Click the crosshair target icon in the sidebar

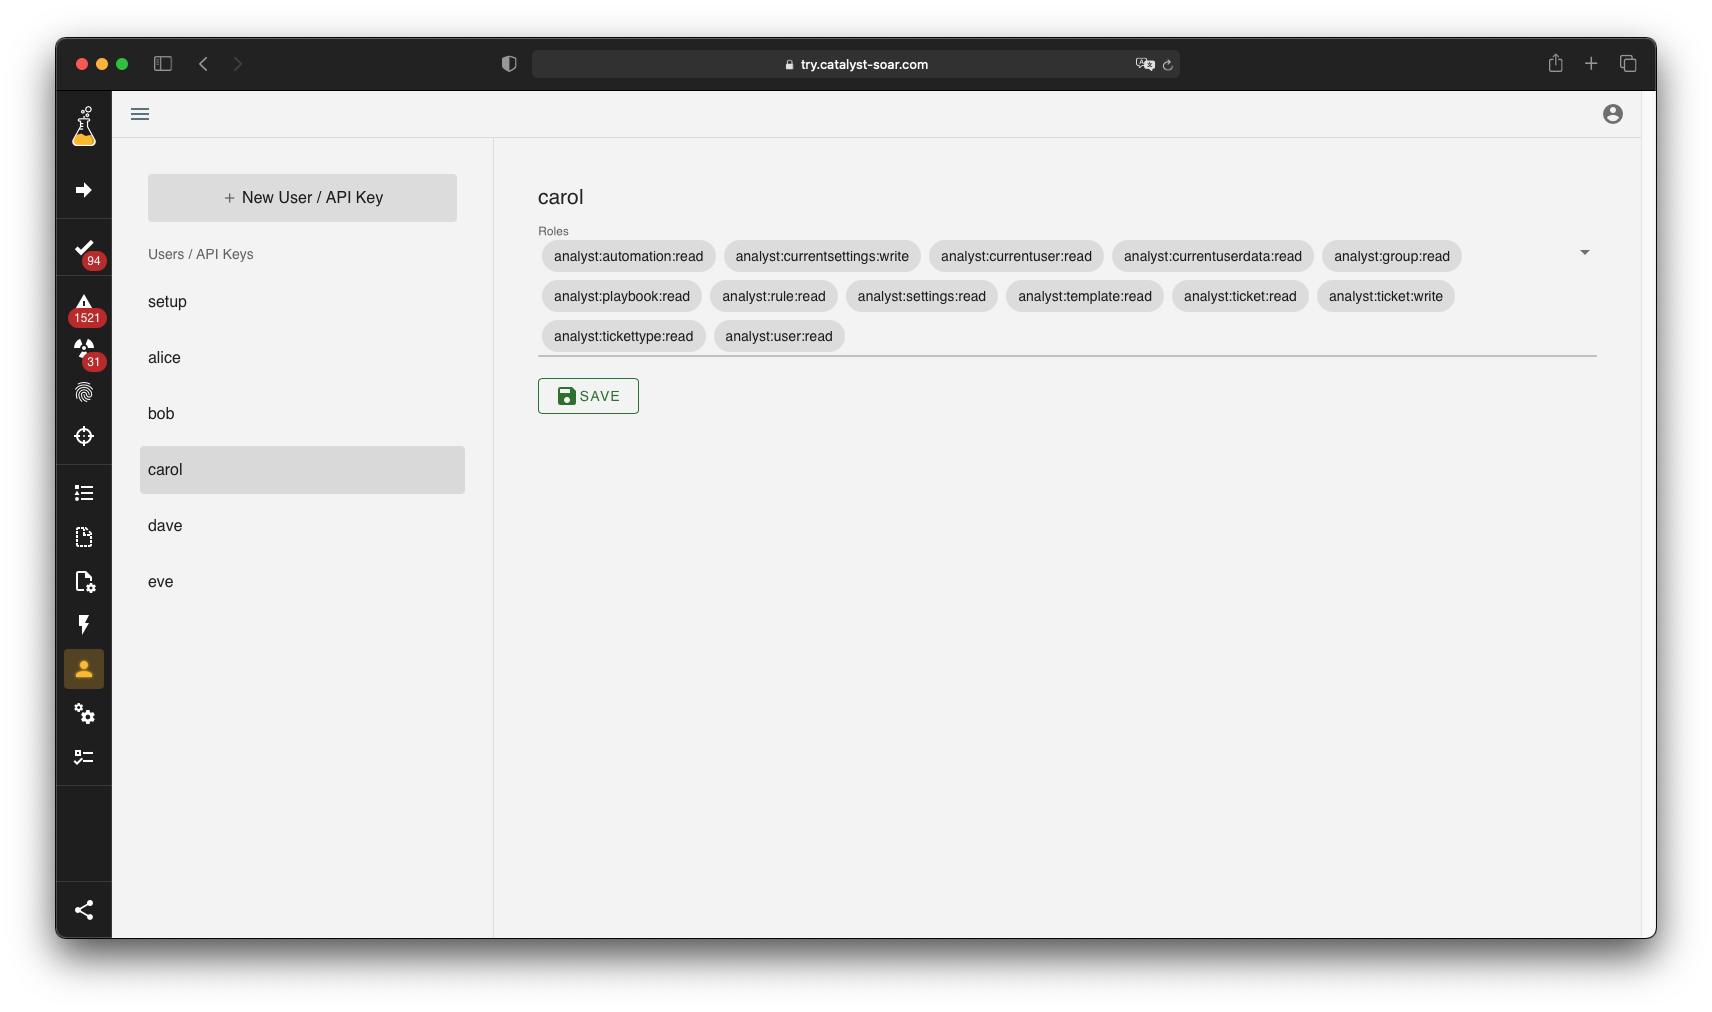pyautogui.click(x=84, y=436)
